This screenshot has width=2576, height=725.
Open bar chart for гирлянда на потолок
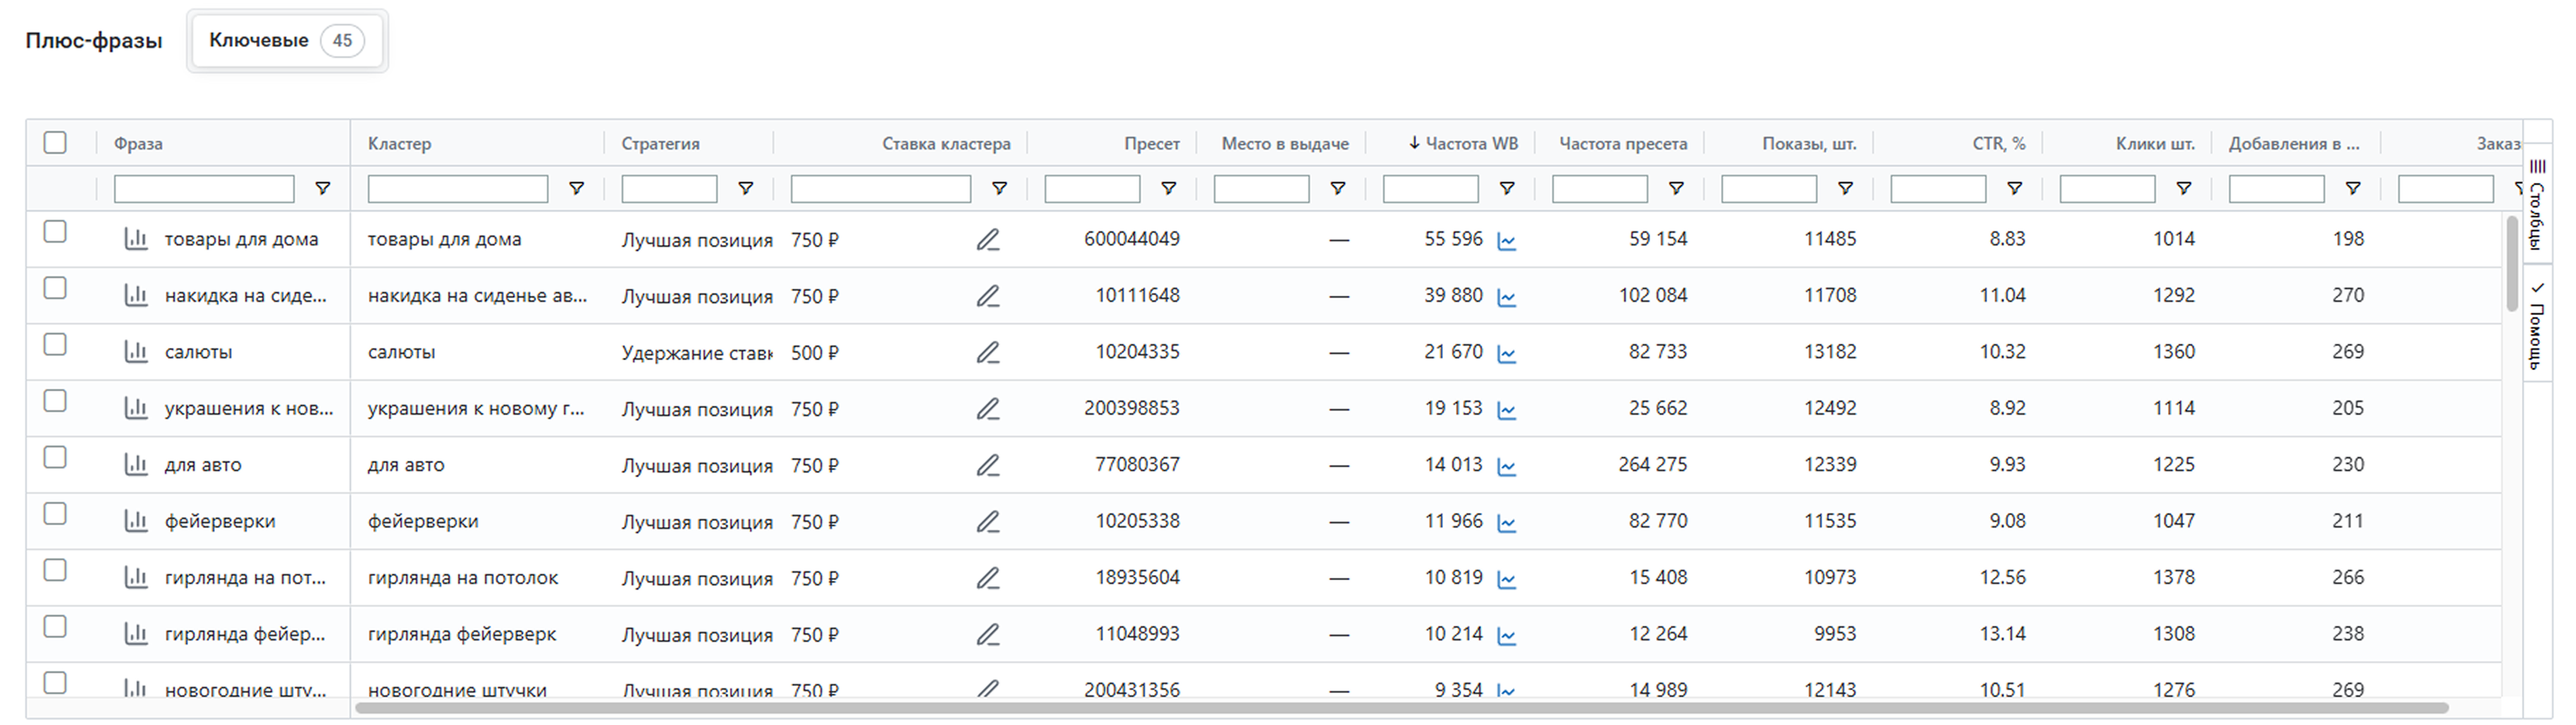(x=136, y=578)
